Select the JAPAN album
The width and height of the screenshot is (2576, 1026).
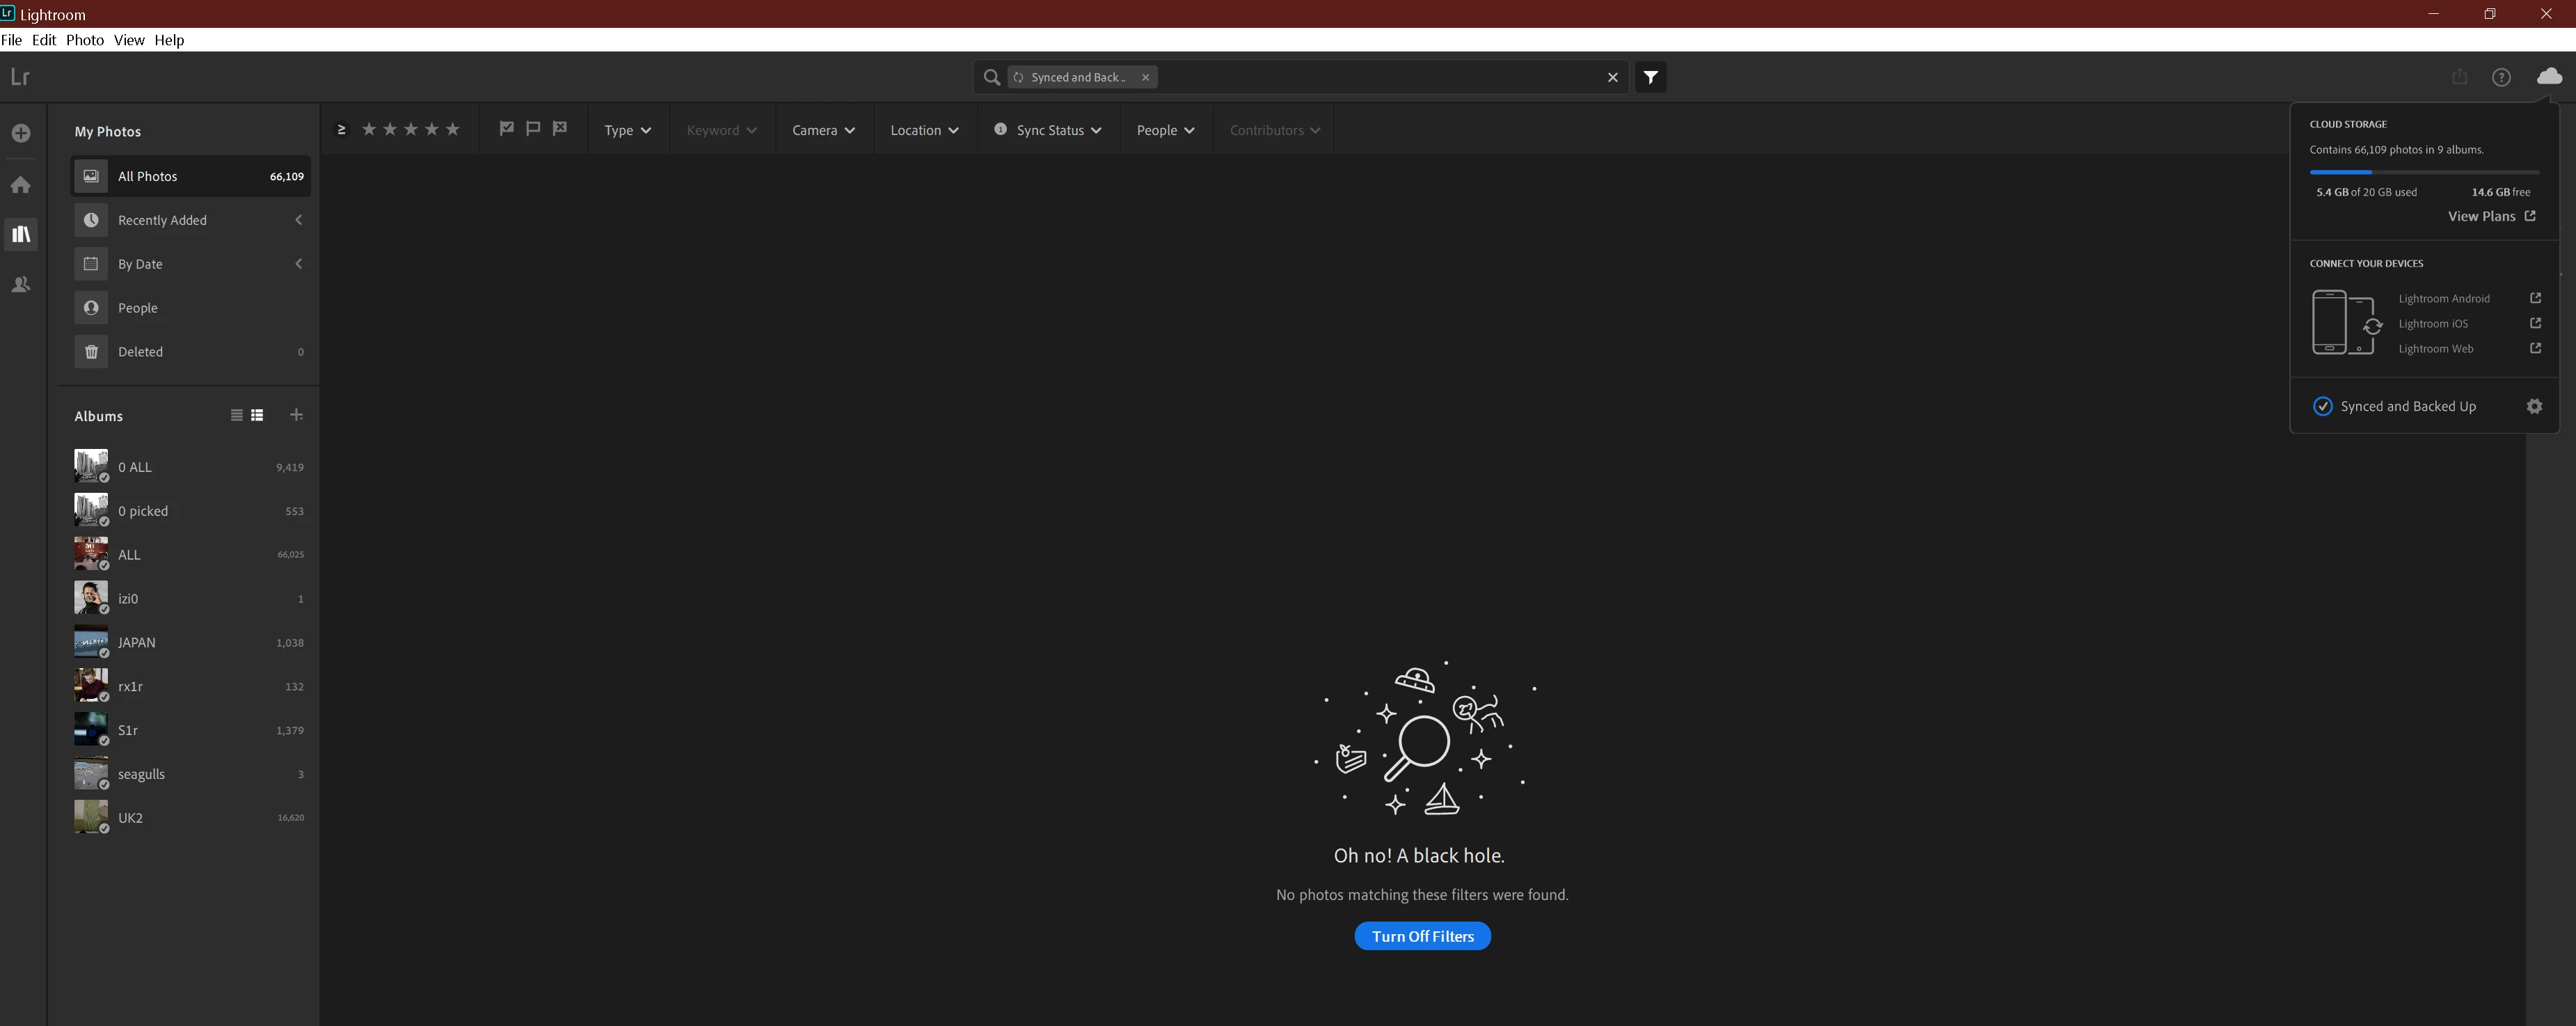click(x=137, y=642)
